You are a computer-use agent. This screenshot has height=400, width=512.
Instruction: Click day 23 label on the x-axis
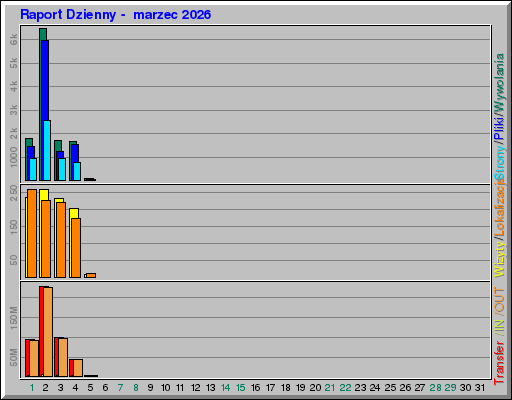point(360,388)
